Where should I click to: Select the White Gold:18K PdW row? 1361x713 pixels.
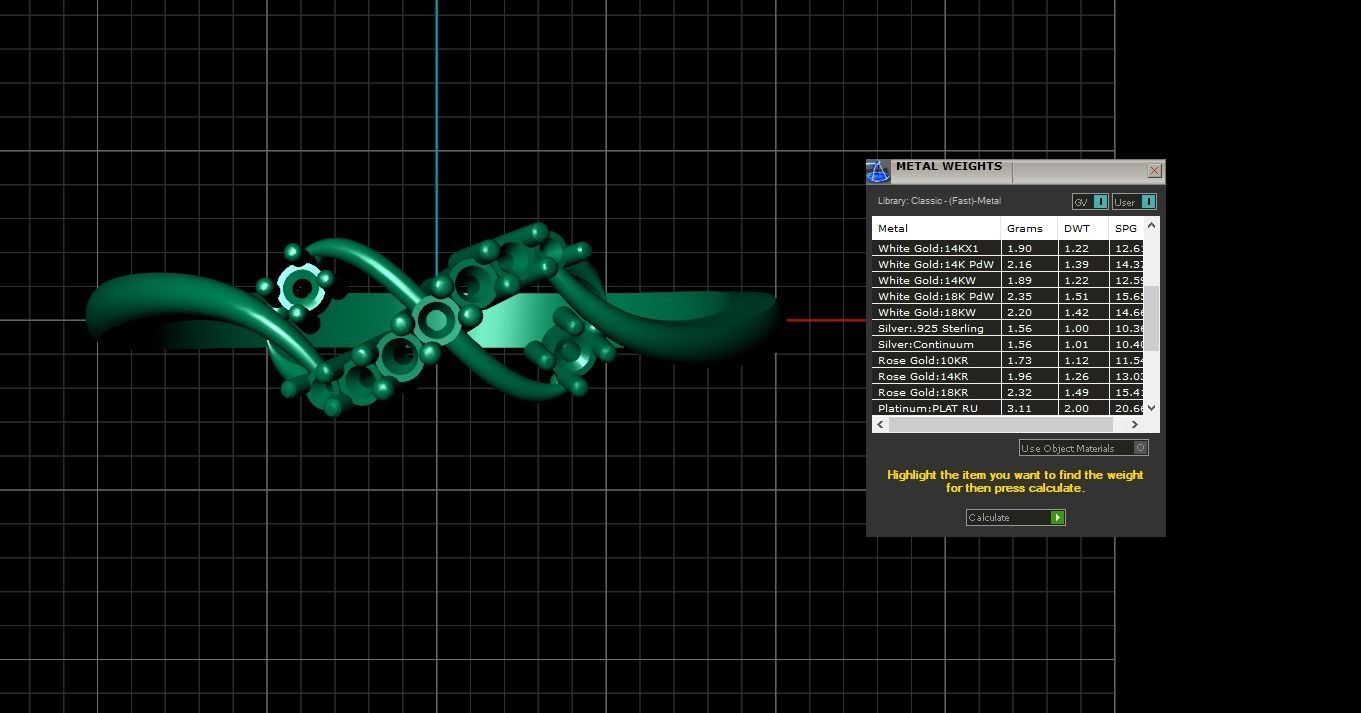click(1008, 296)
